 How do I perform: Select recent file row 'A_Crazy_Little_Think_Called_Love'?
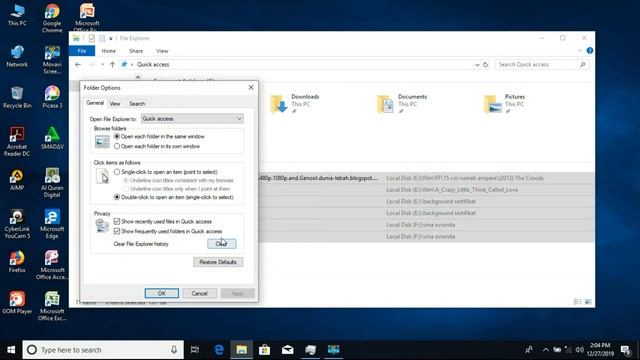pos(426,190)
